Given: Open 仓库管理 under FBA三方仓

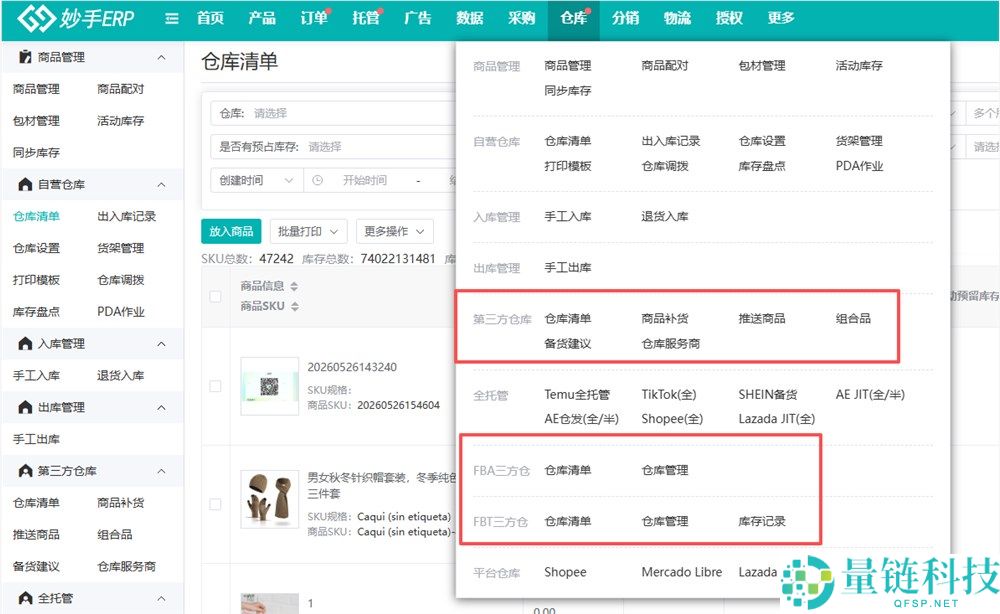Looking at the screenshot, I should pos(665,470).
